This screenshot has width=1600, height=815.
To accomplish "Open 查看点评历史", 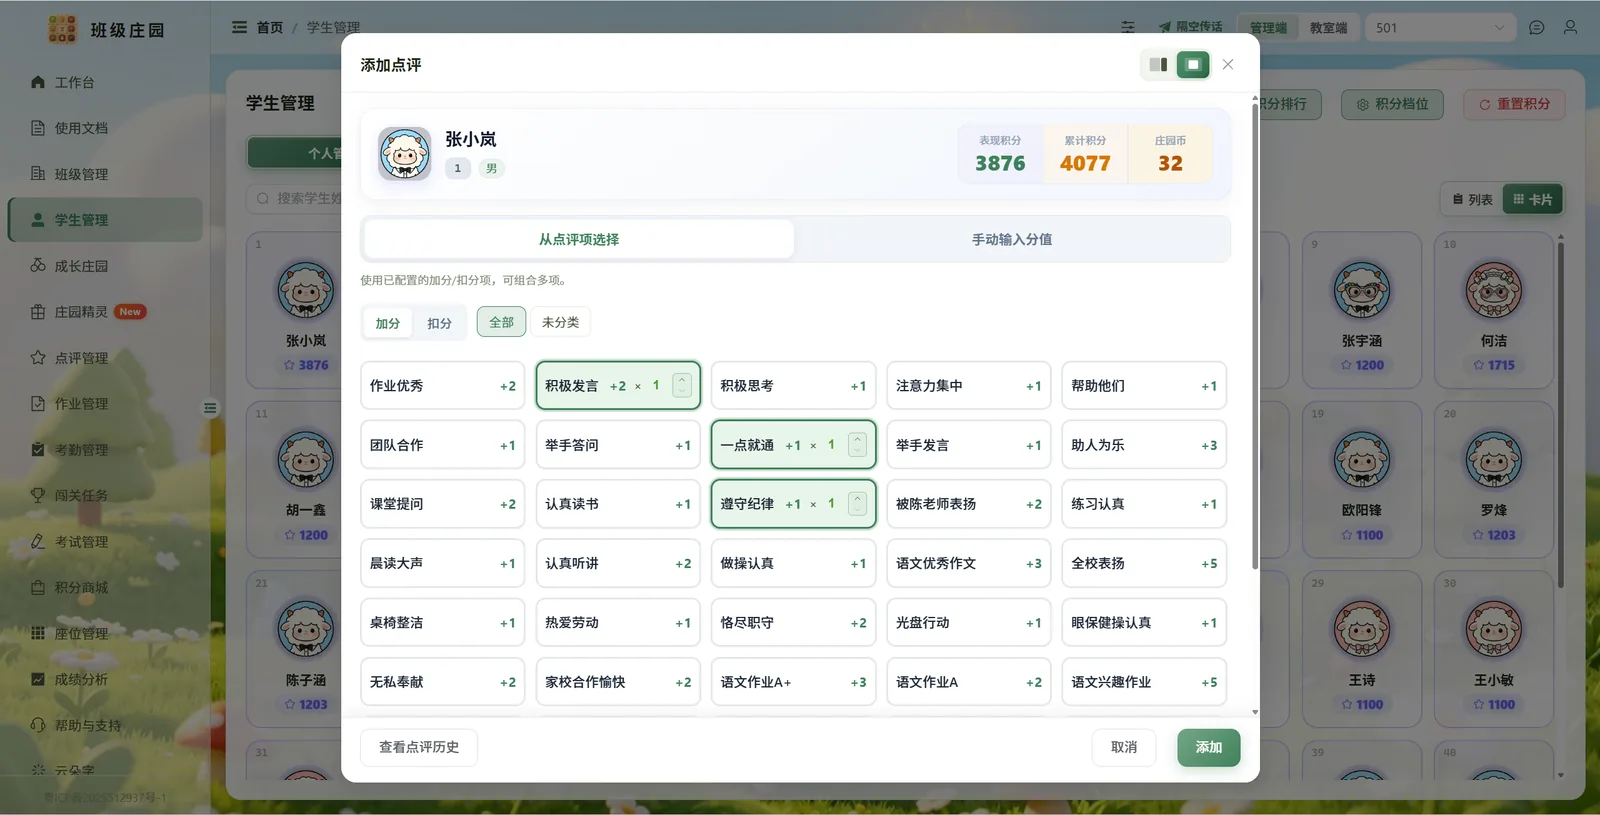I will coord(419,747).
